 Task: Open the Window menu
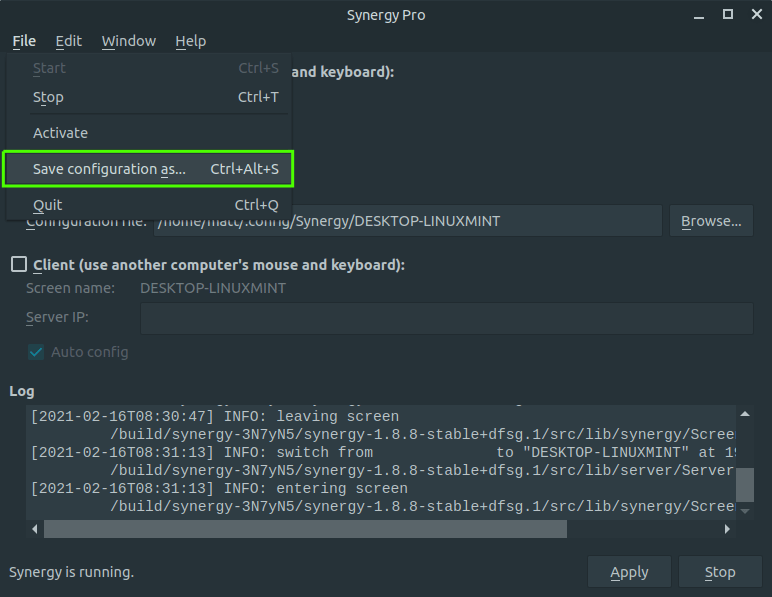pos(128,41)
